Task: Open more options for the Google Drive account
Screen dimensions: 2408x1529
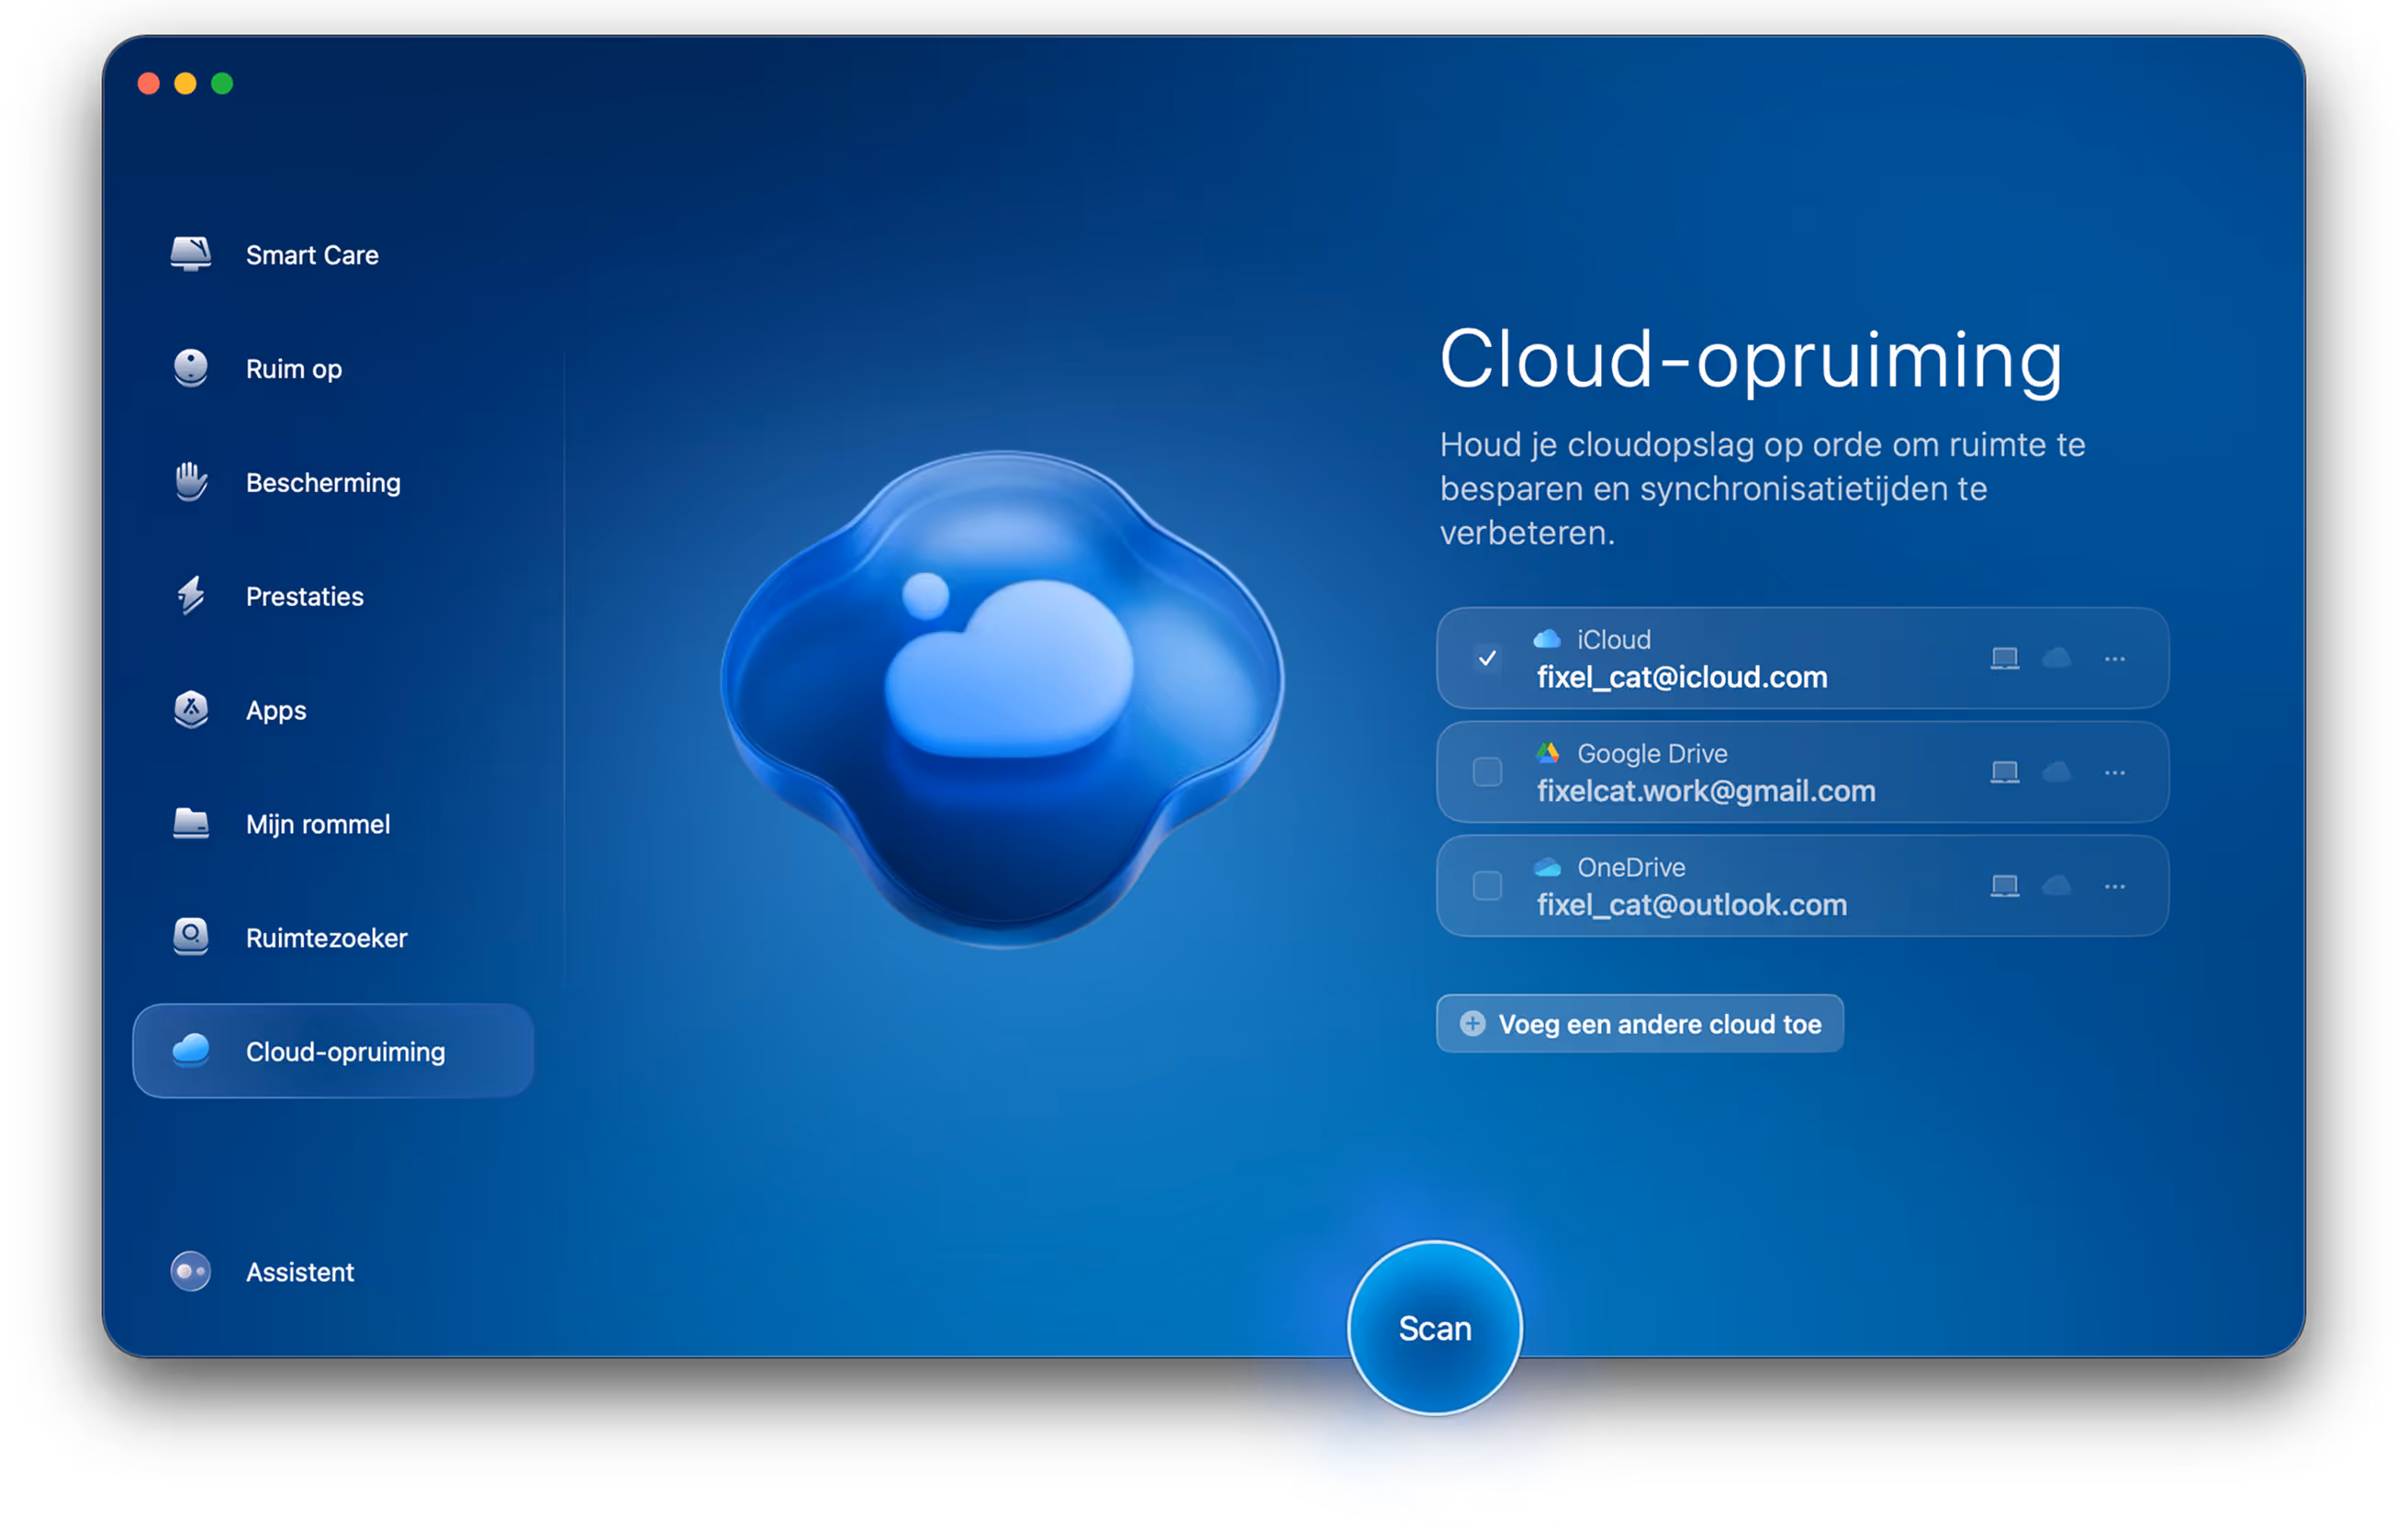Action: click(2114, 772)
